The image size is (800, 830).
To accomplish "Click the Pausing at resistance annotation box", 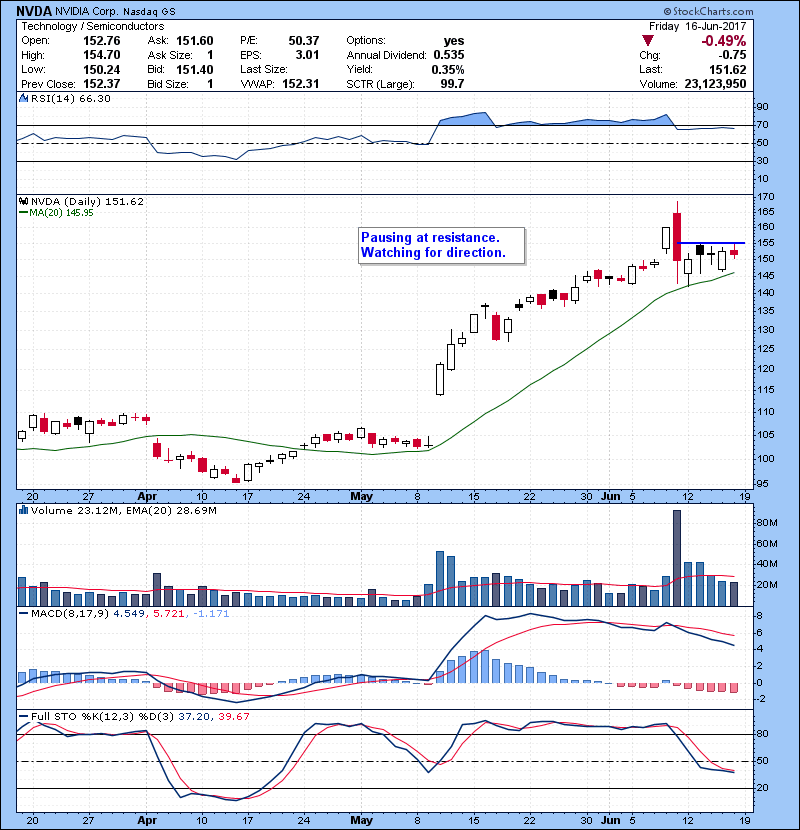I will point(442,245).
